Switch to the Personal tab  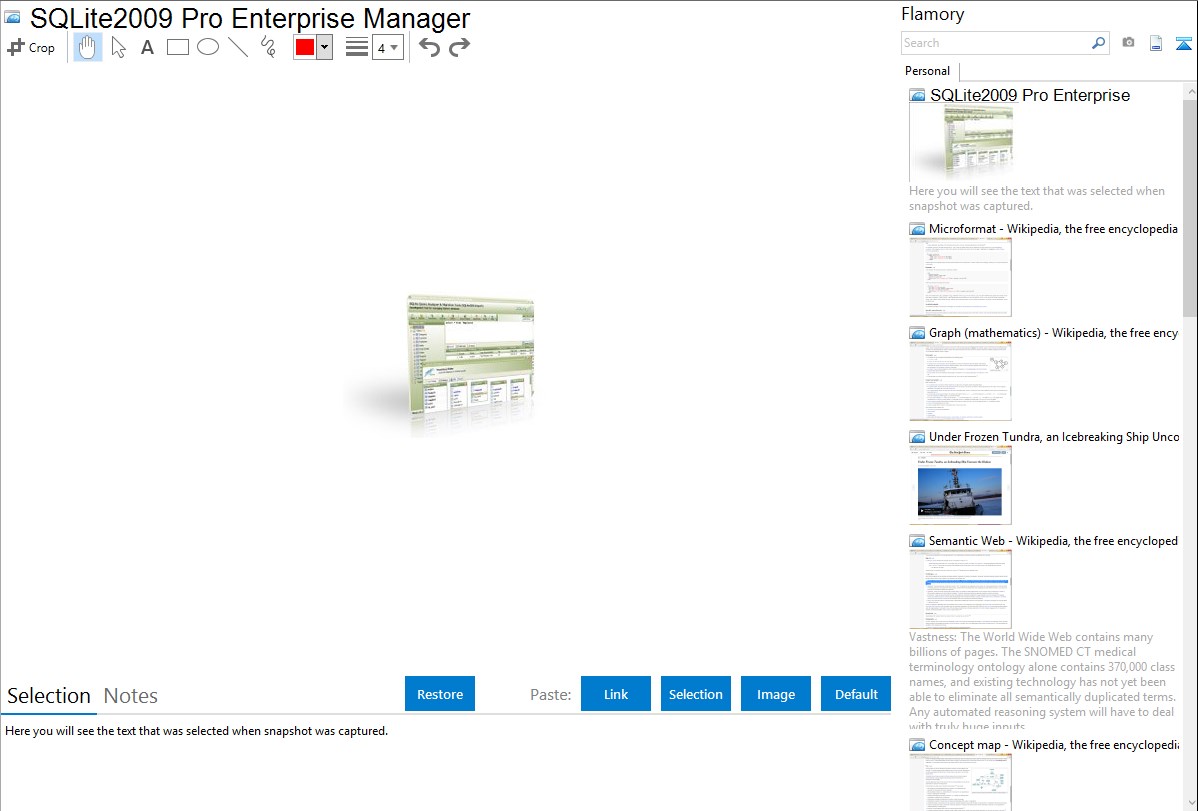pyautogui.click(x=928, y=70)
